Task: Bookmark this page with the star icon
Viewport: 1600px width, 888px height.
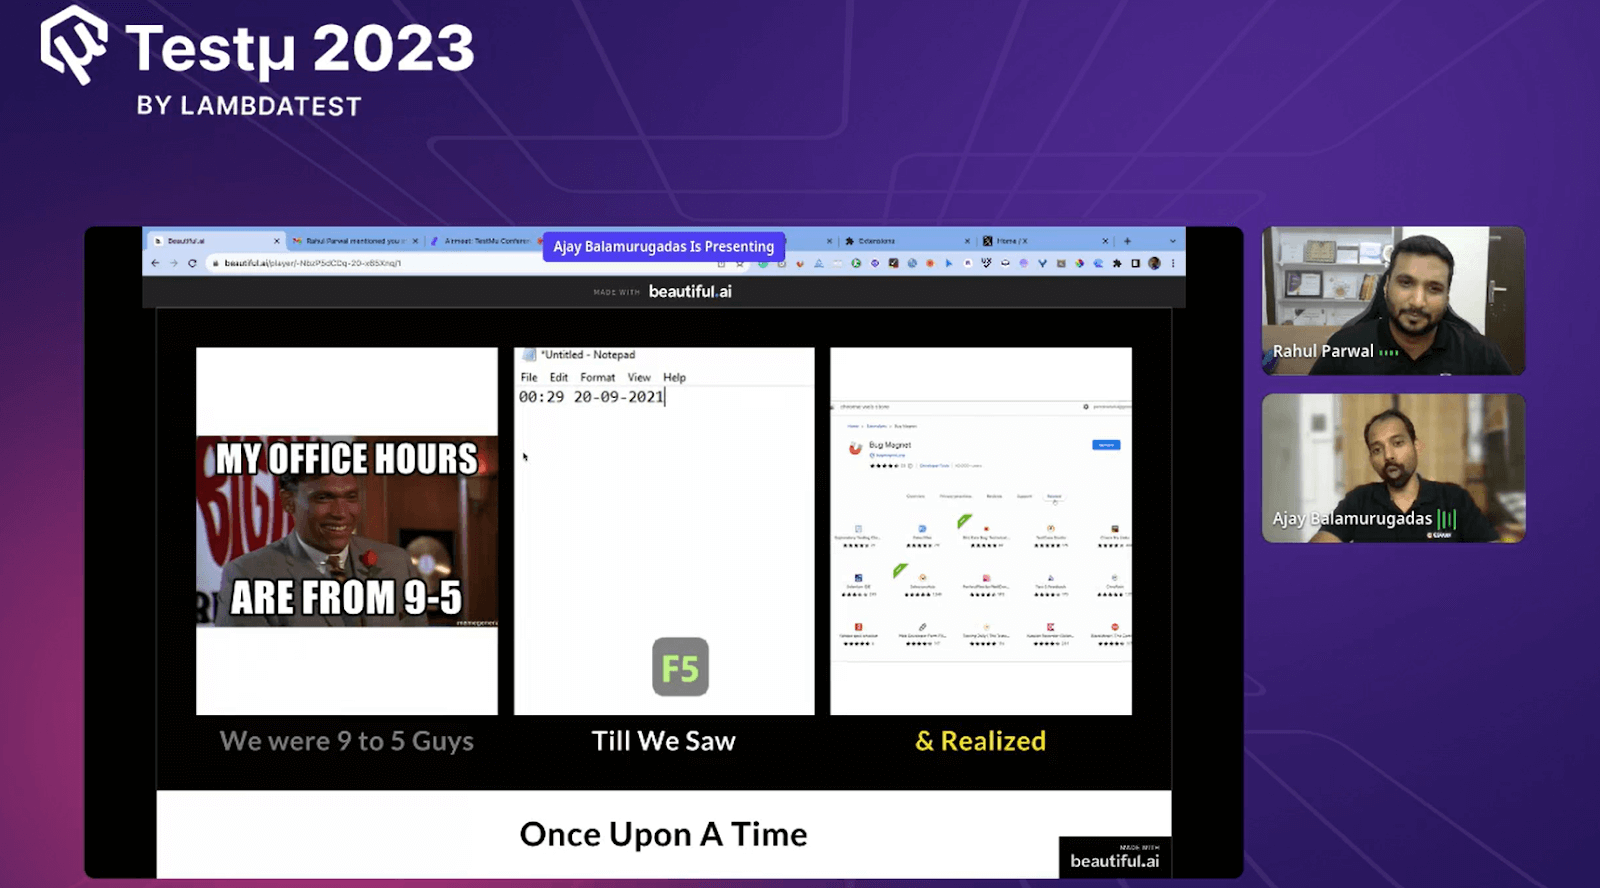Action: [740, 264]
